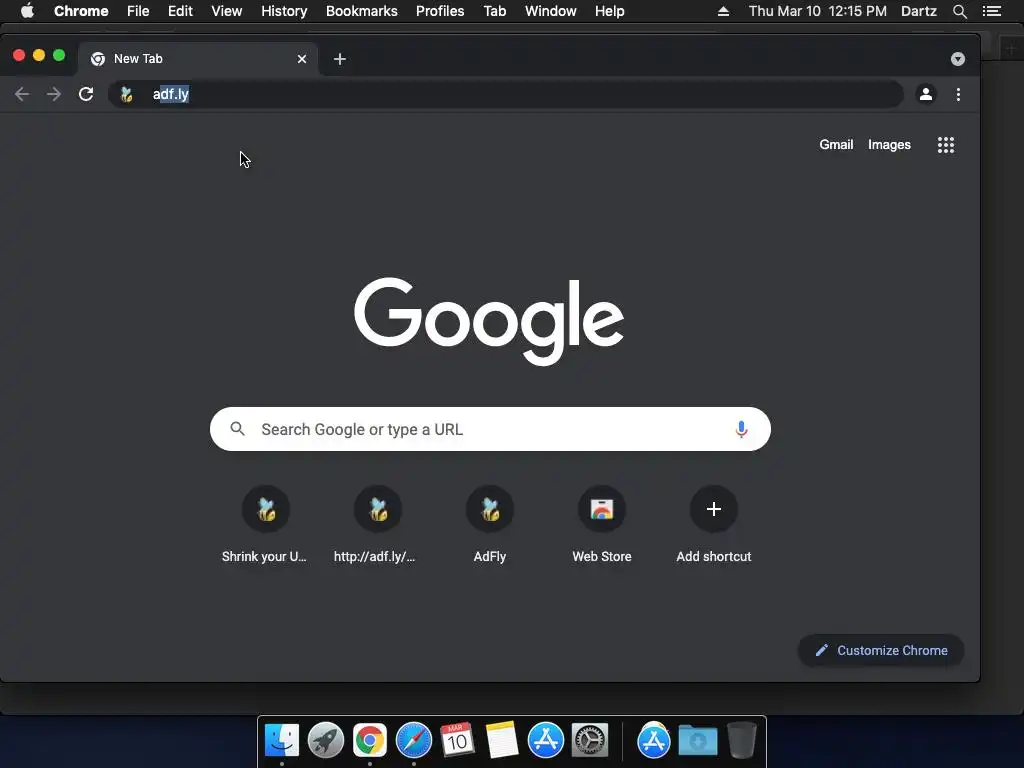Open the Bookmarks menu
The image size is (1024, 768).
tap(362, 11)
